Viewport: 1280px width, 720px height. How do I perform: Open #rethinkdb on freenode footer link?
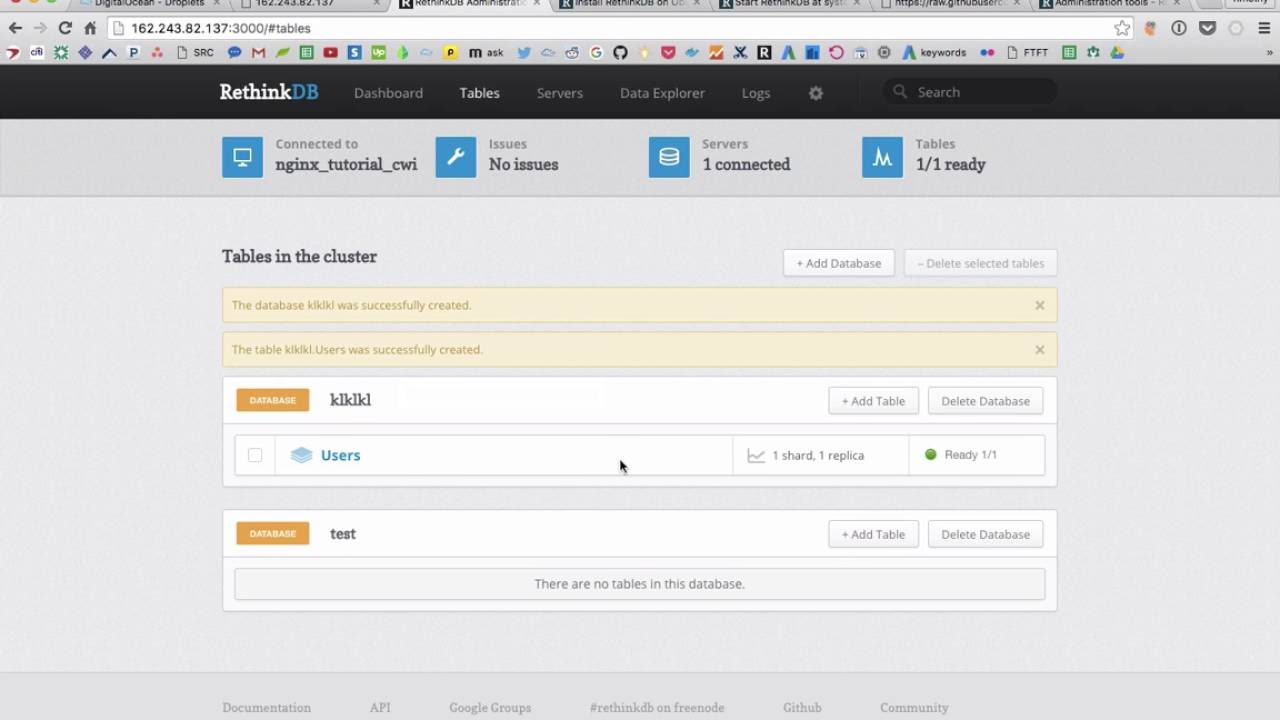(x=657, y=707)
